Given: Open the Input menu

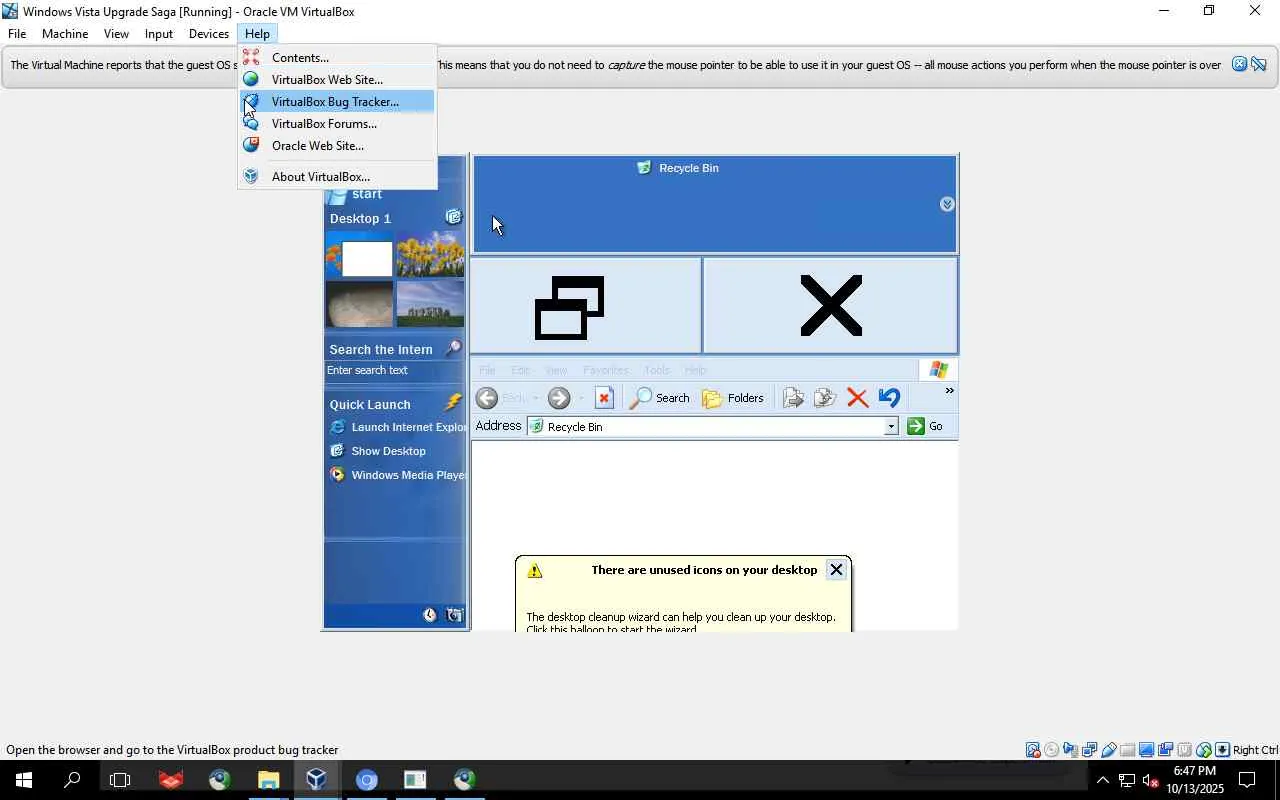Looking at the screenshot, I should coord(159,34).
